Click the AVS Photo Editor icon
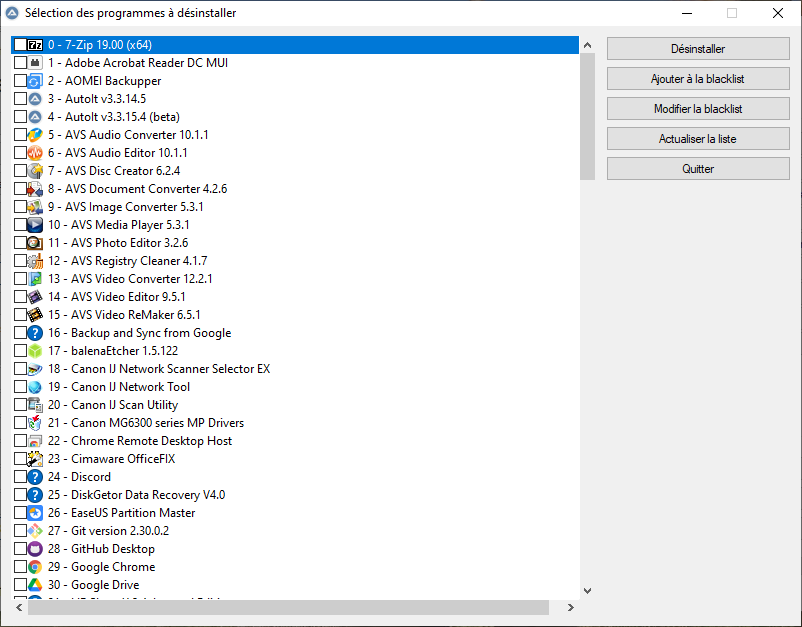This screenshot has height=627, width=802. [35, 243]
